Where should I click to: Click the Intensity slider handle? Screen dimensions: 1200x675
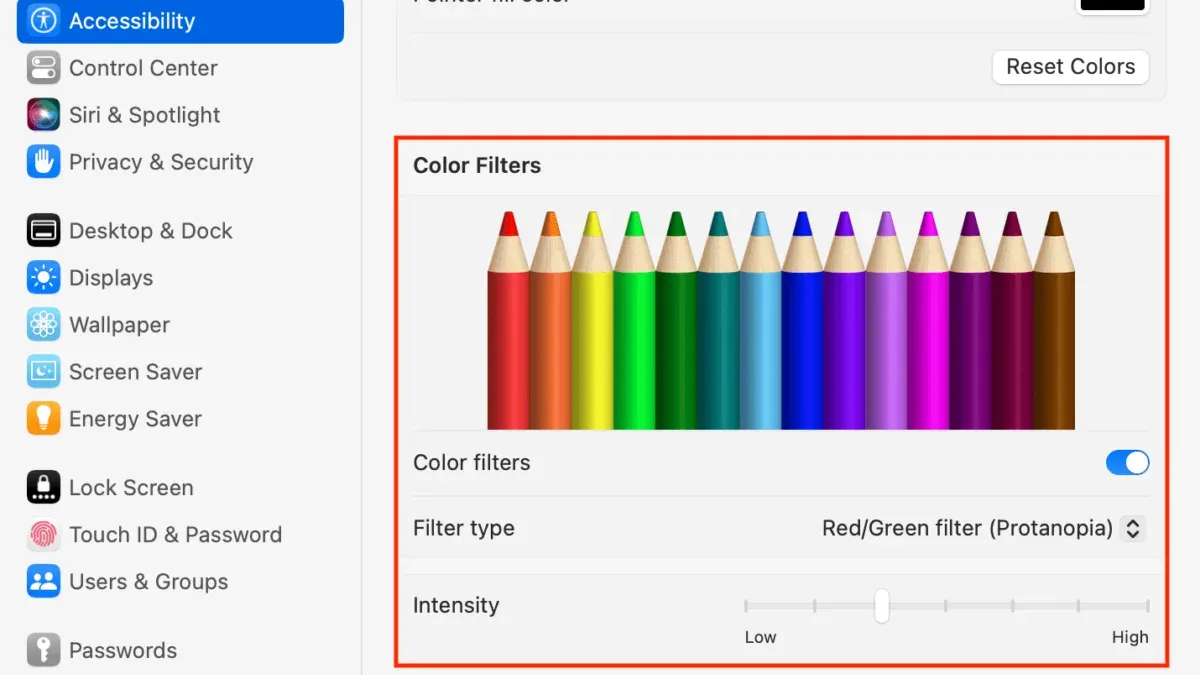click(881, 606)
